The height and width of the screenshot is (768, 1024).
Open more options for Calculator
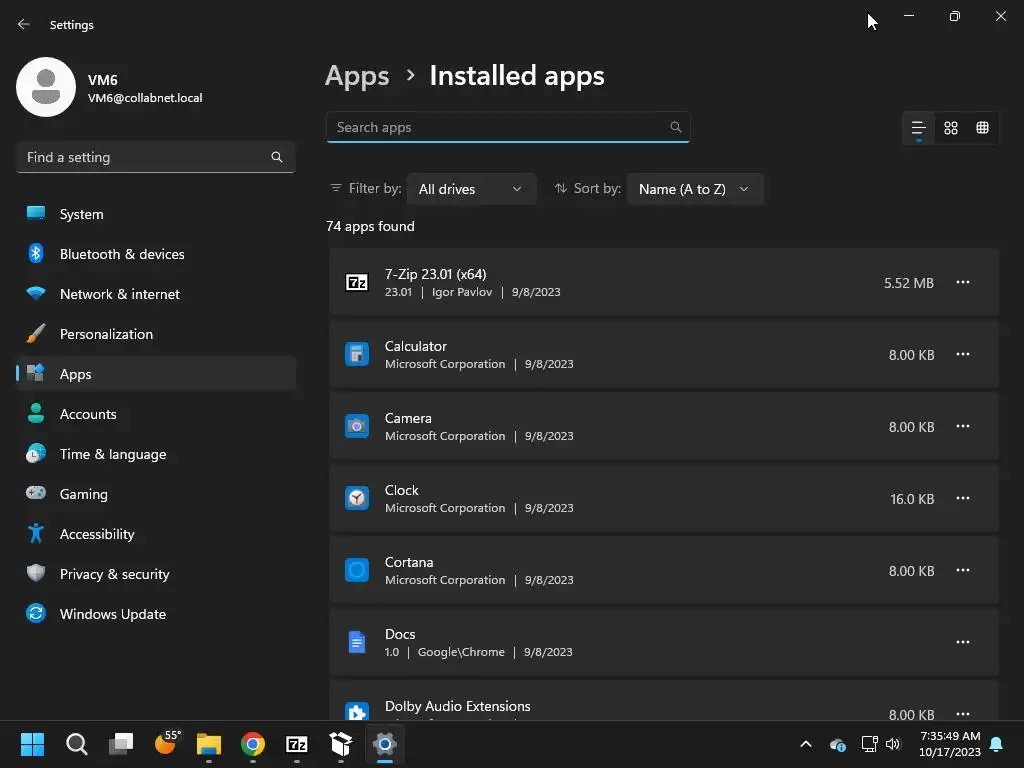963,355
